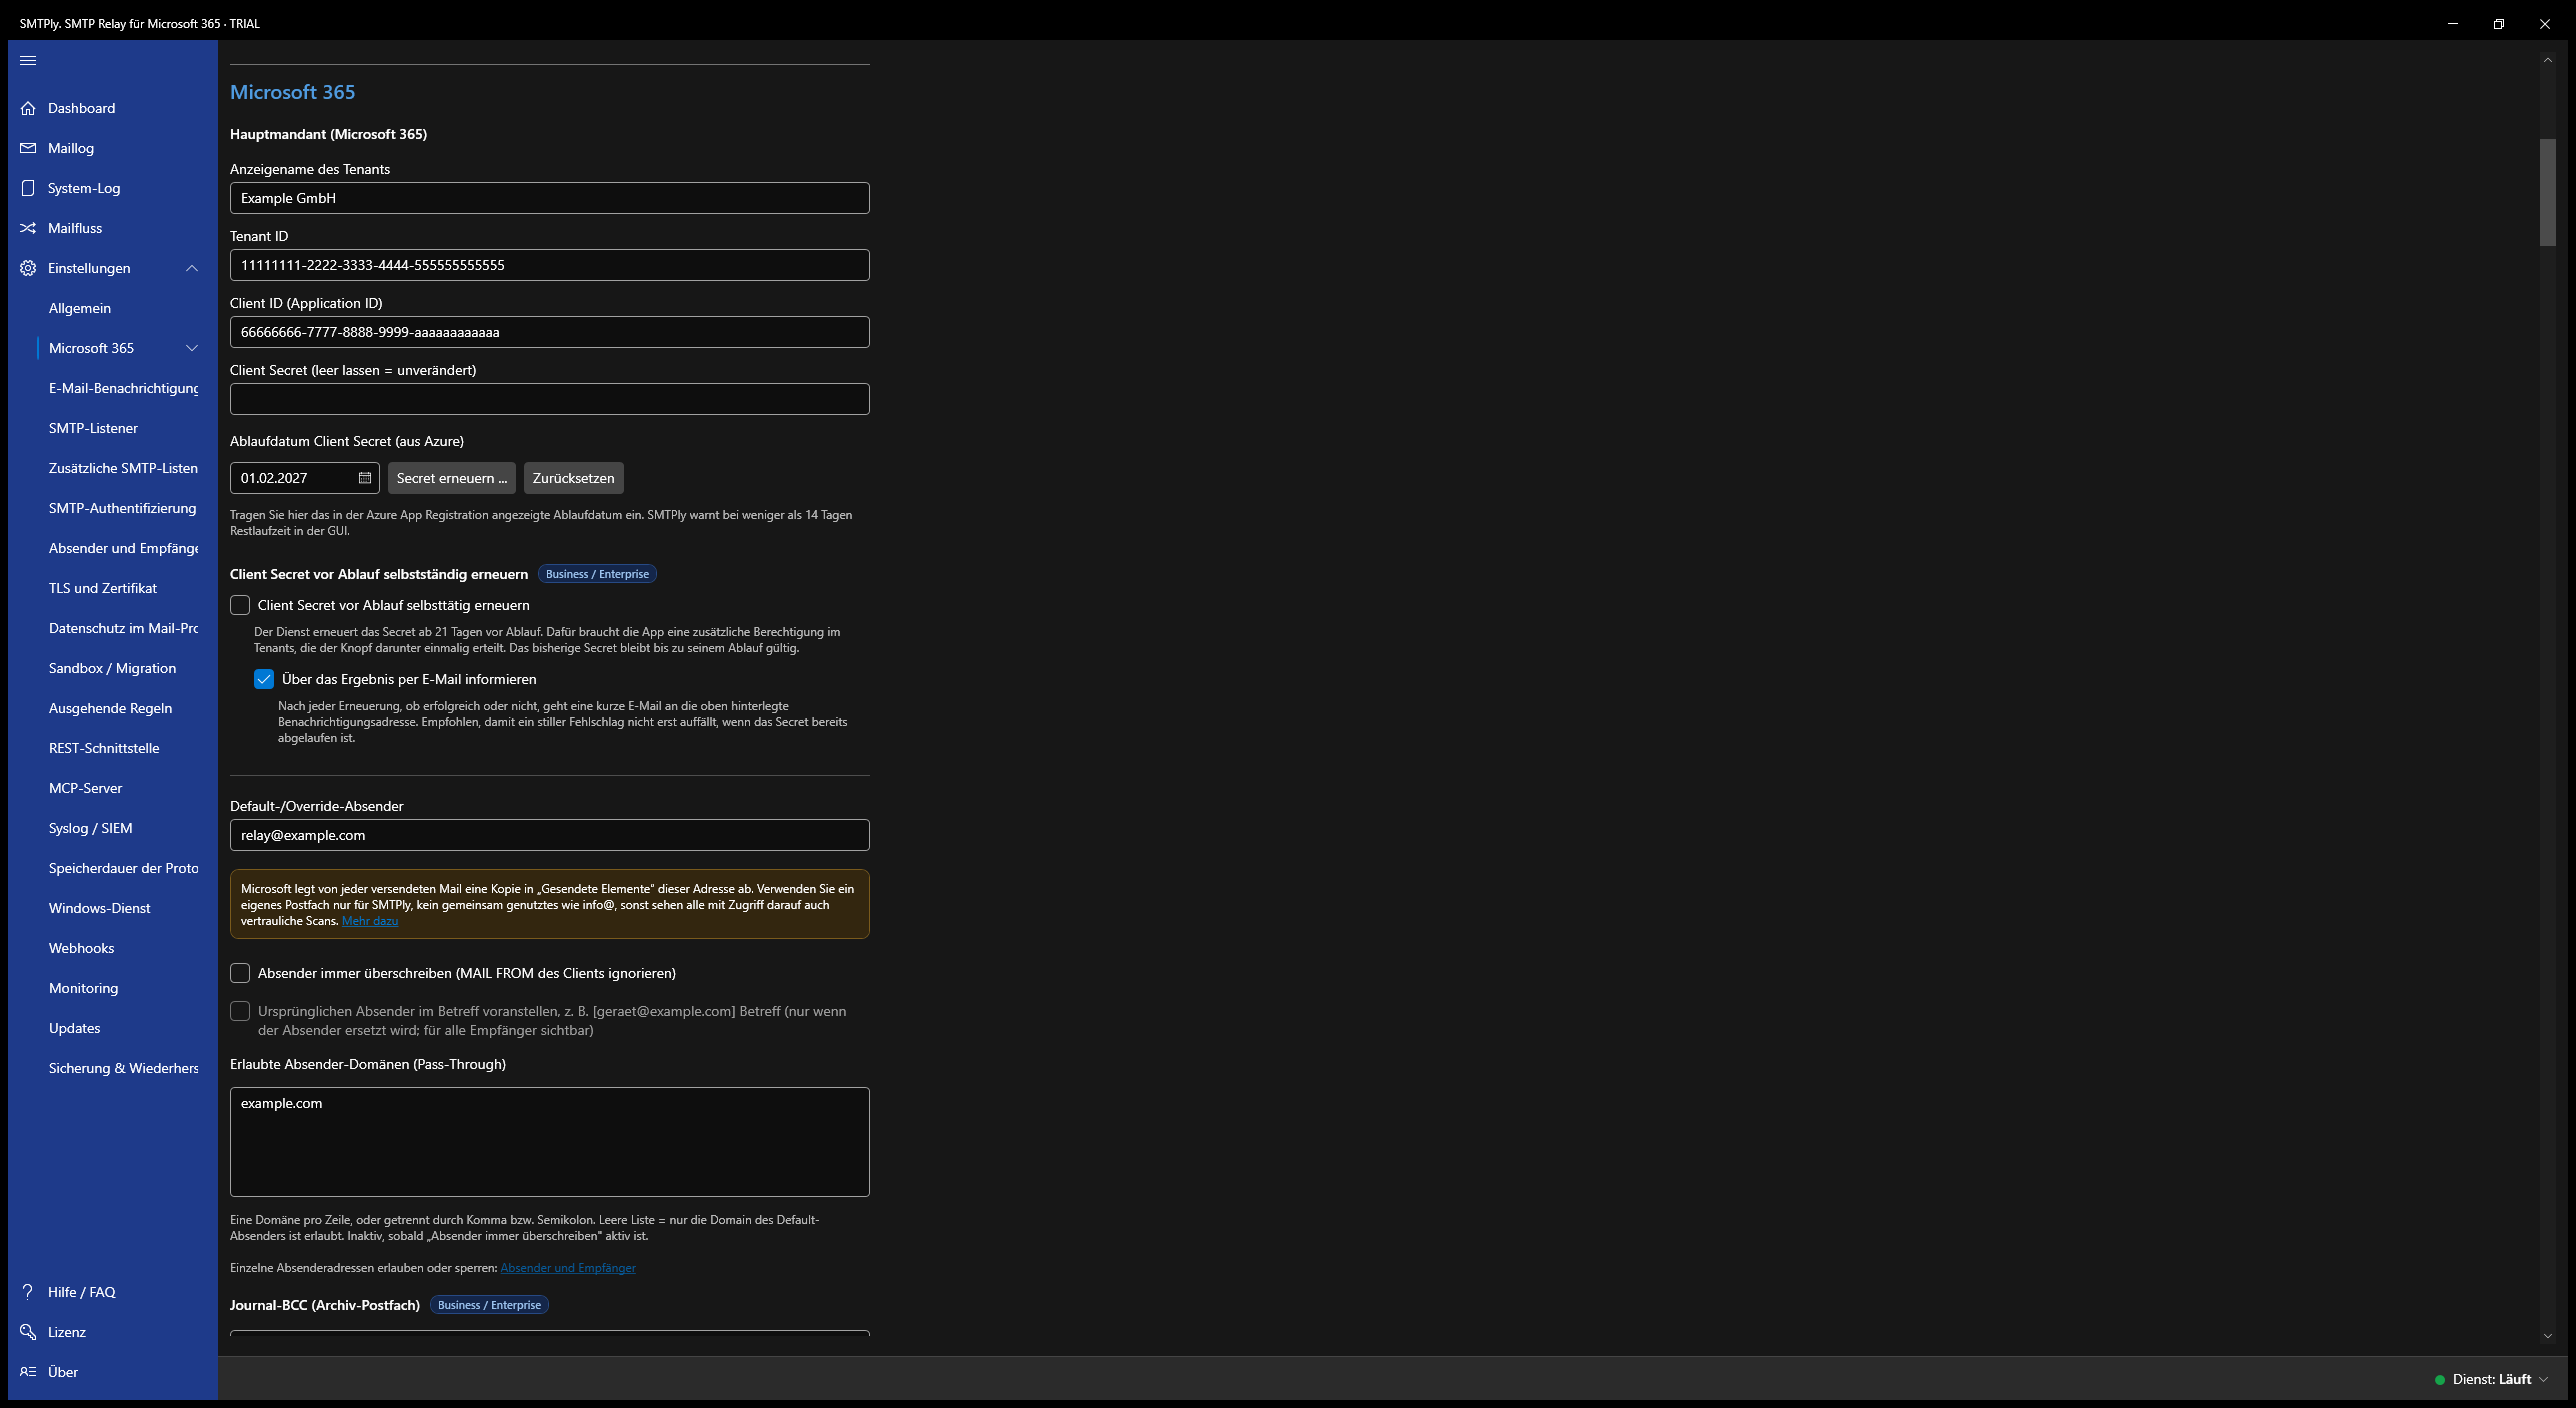Open Webhooks settings page
Viewport: 2576px width, 1408px height.
coord(81,948)
